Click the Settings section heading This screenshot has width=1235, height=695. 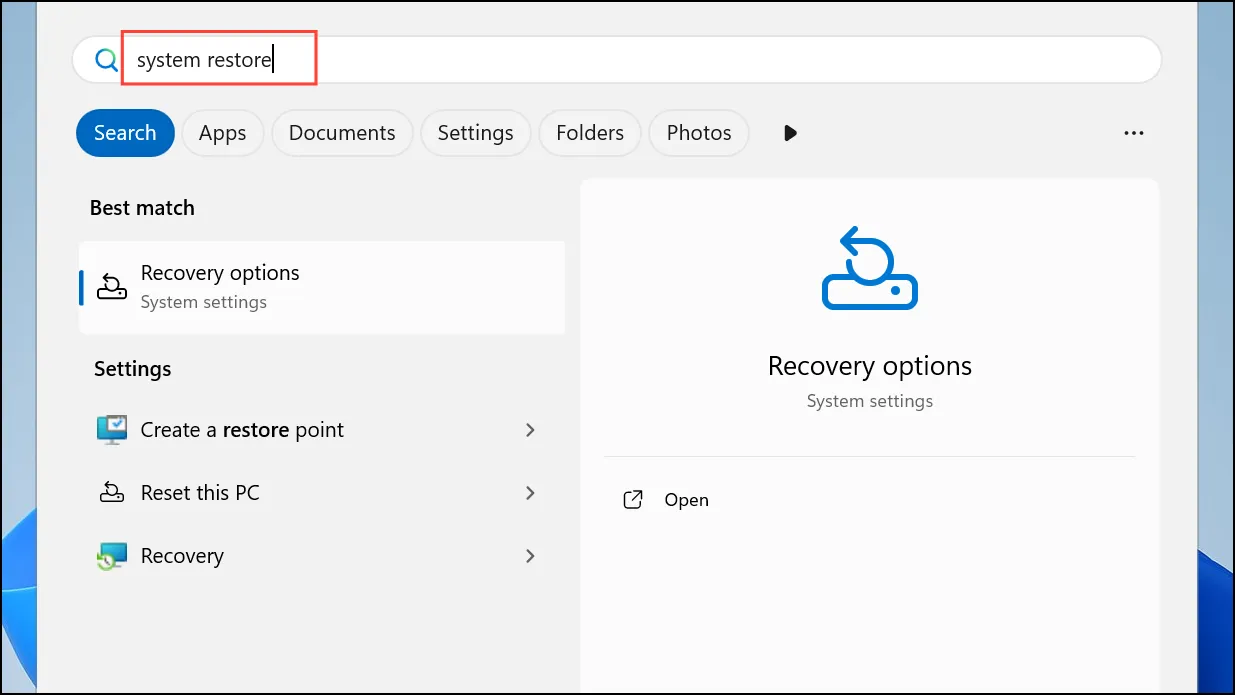pyautogui.click(x=132, y=369)
